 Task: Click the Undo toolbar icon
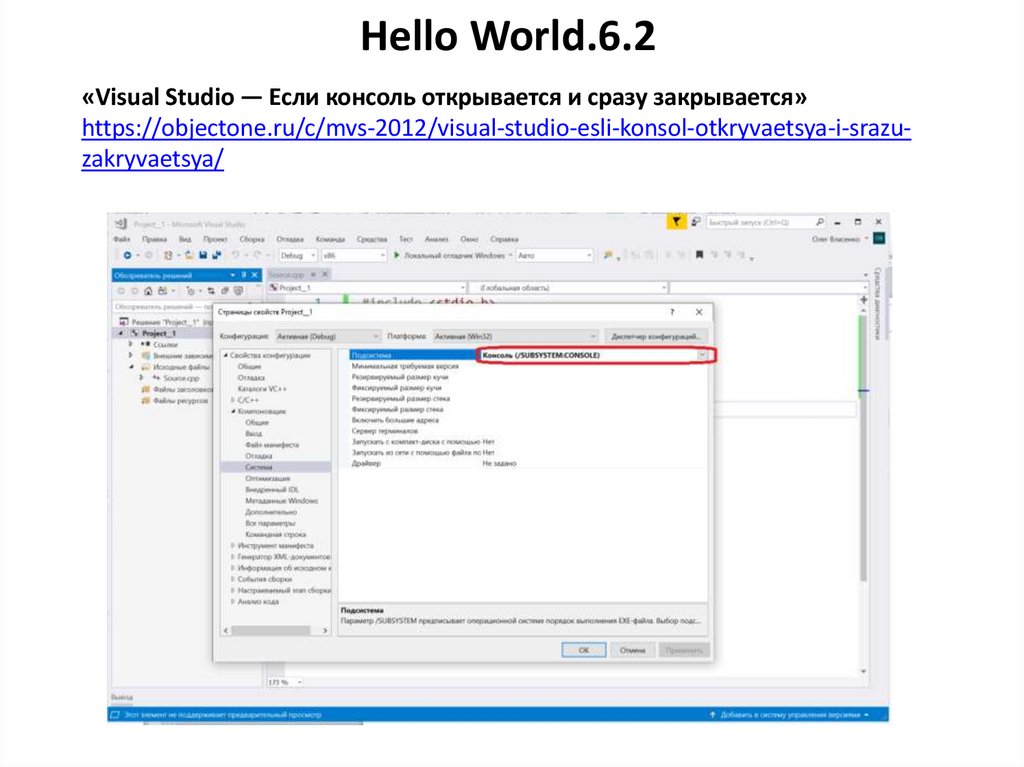click(236, 255)
